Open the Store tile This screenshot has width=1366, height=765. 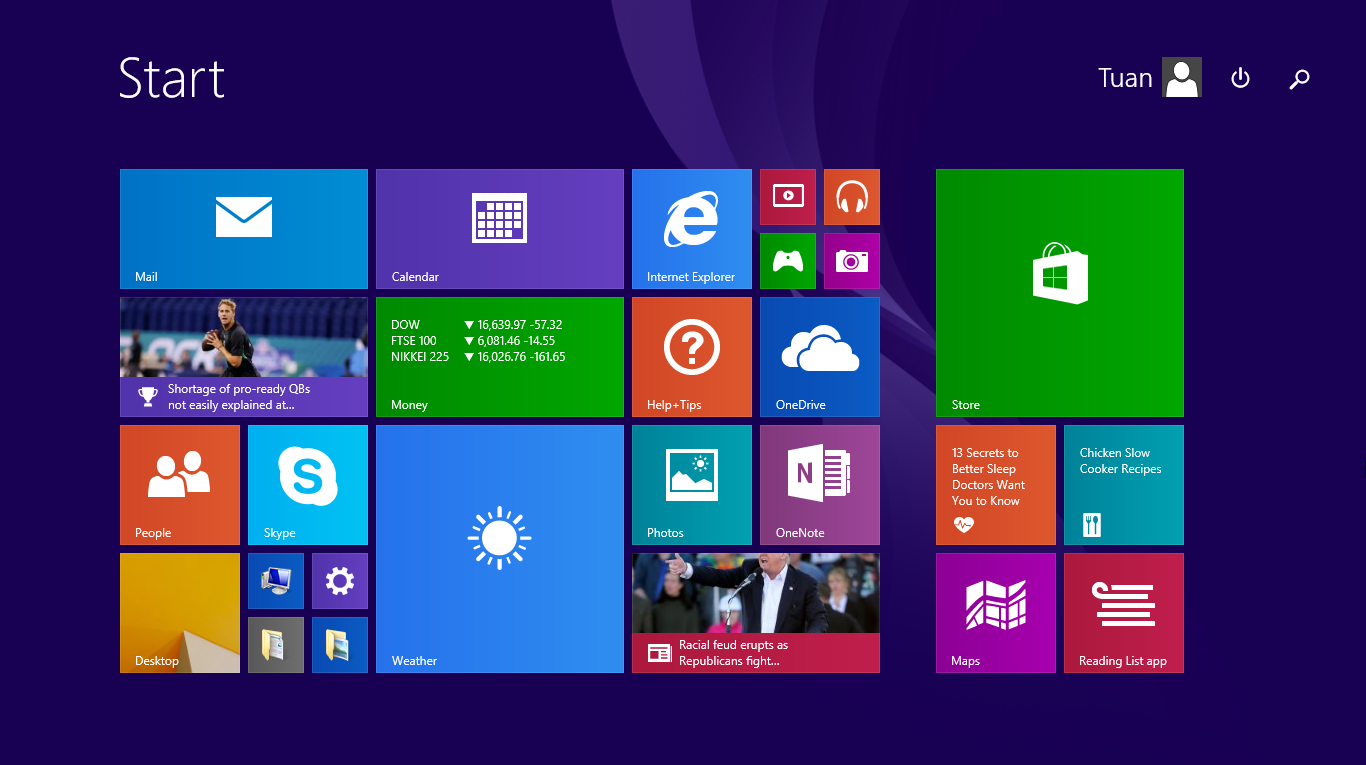1060,293
